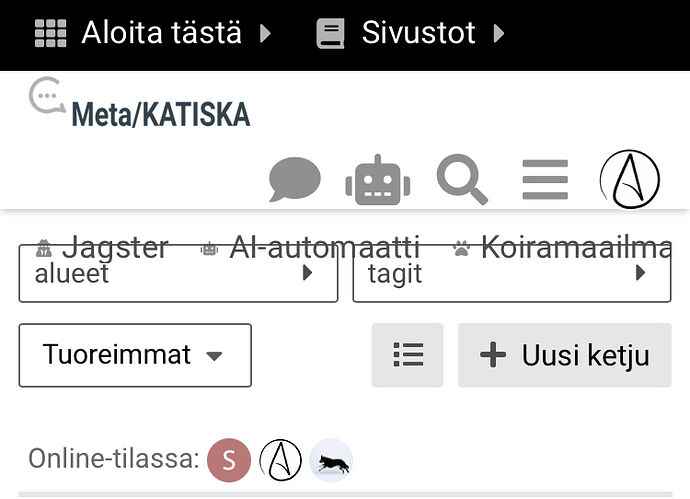Click the running dog online avatar

point(331,460)
